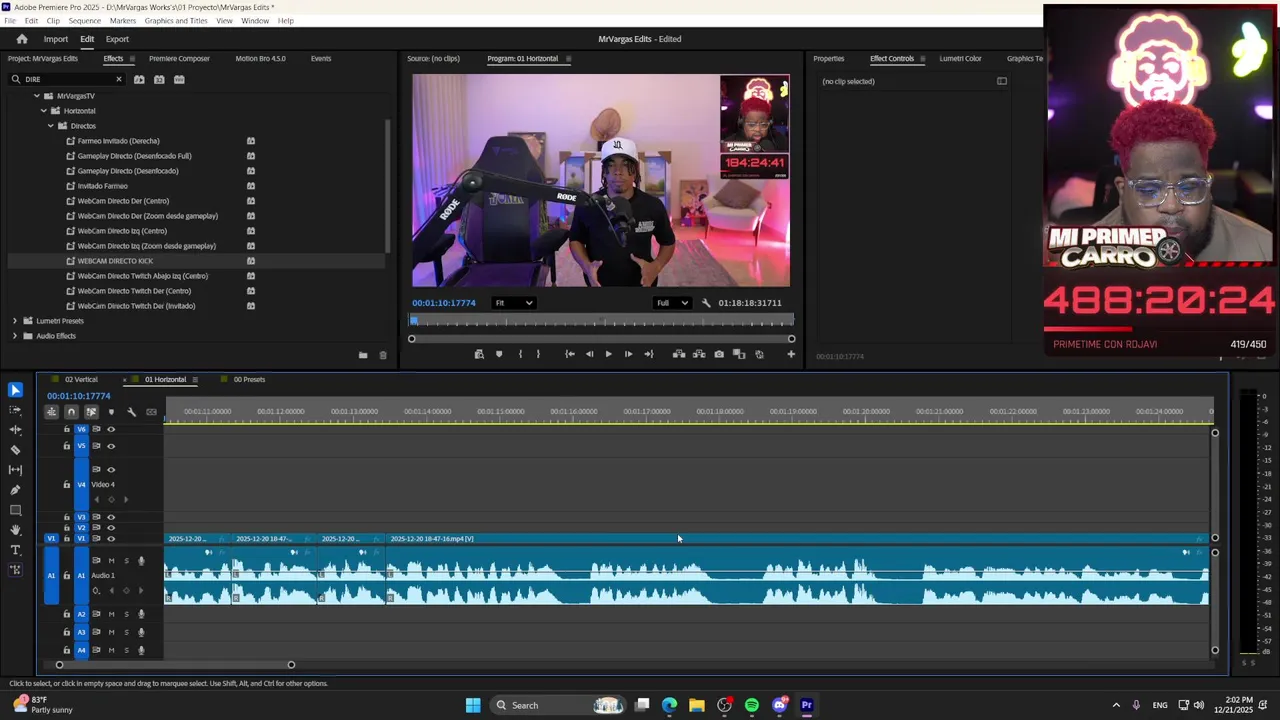Collapse the MrVargasTV folder
The height and width of the screenshot is (720, 1280).
37,96
